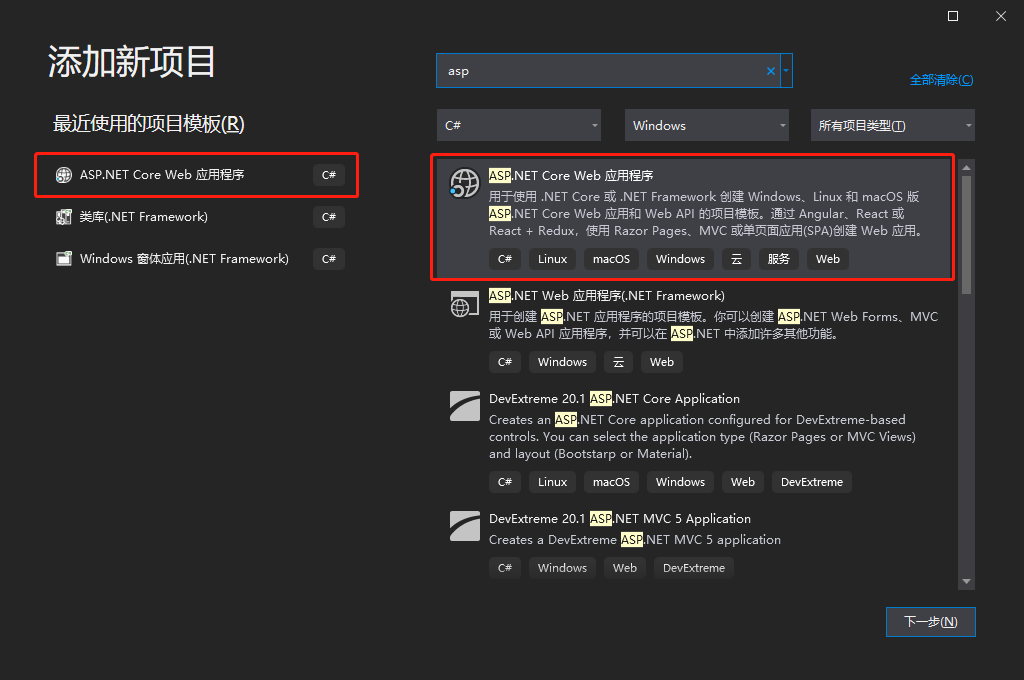Click the recent ASP.NET Core Web 应用程序 globe icon
Screen dimensions: 1024x680
(63, 175)
